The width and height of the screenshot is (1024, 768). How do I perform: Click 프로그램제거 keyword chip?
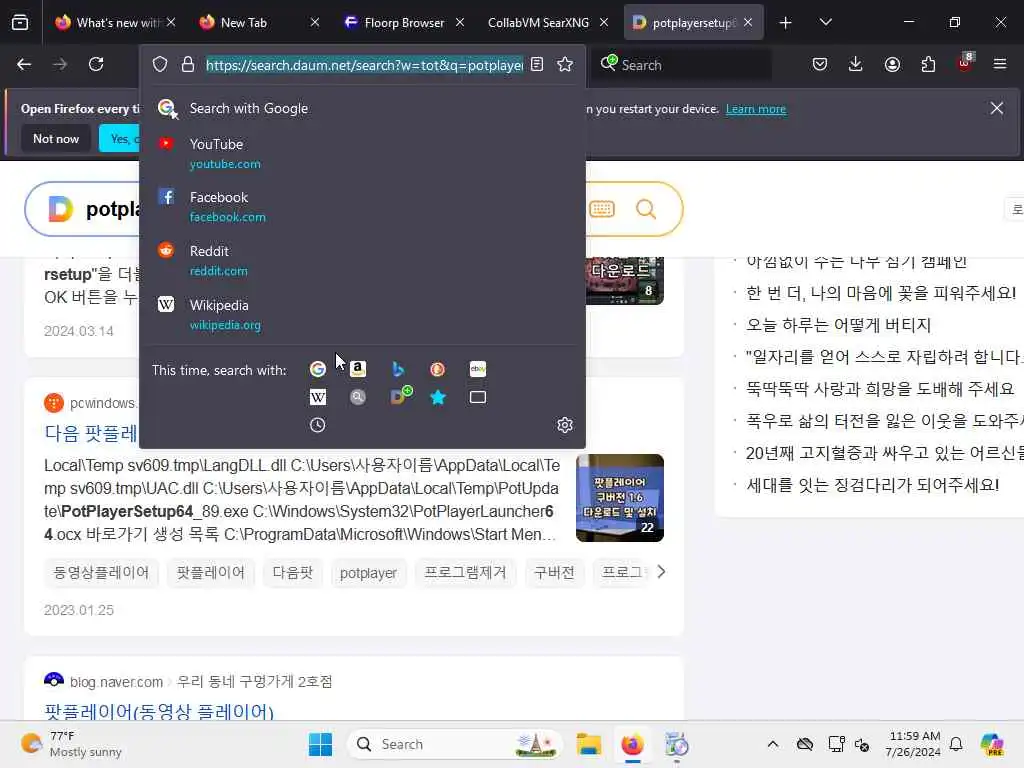(x=465, y=573)
